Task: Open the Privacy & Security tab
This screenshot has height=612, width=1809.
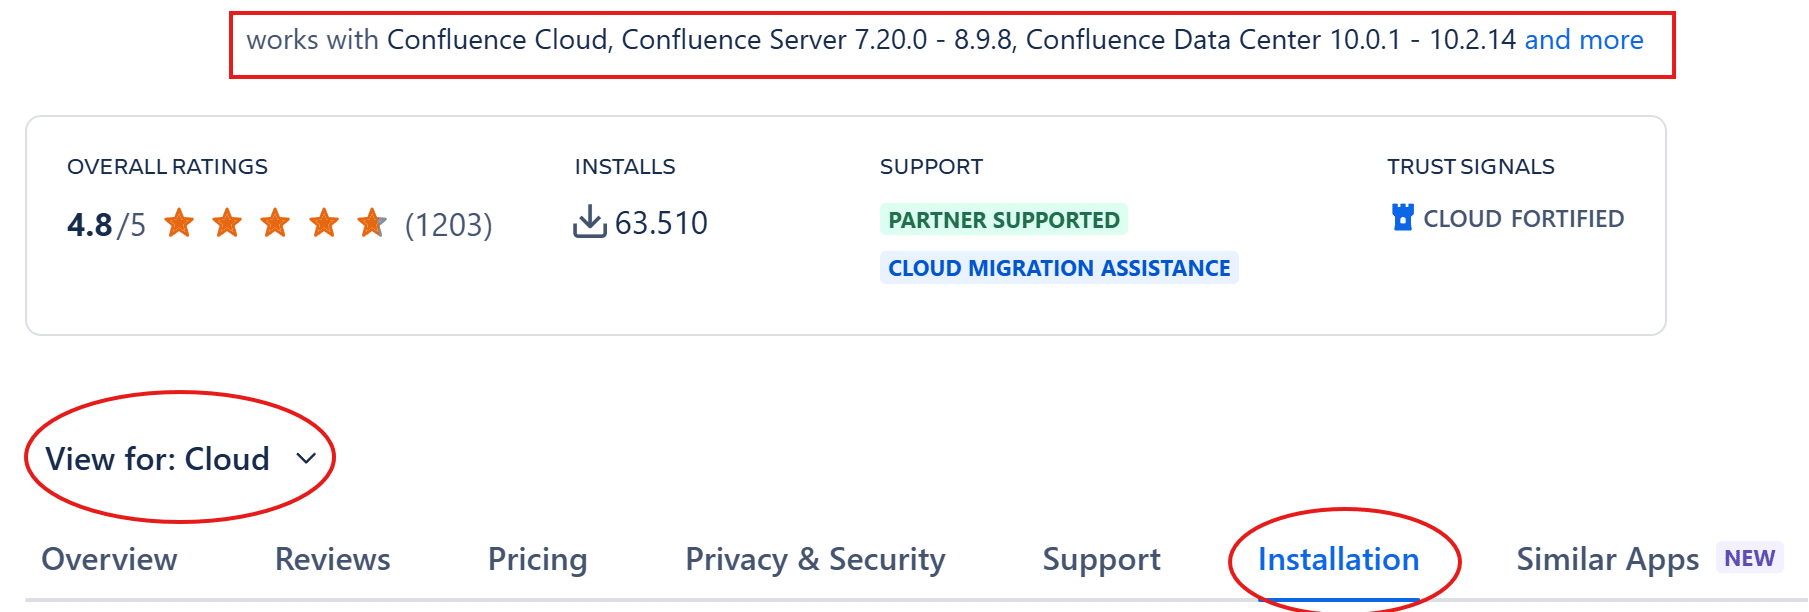Action: point(815,559)
